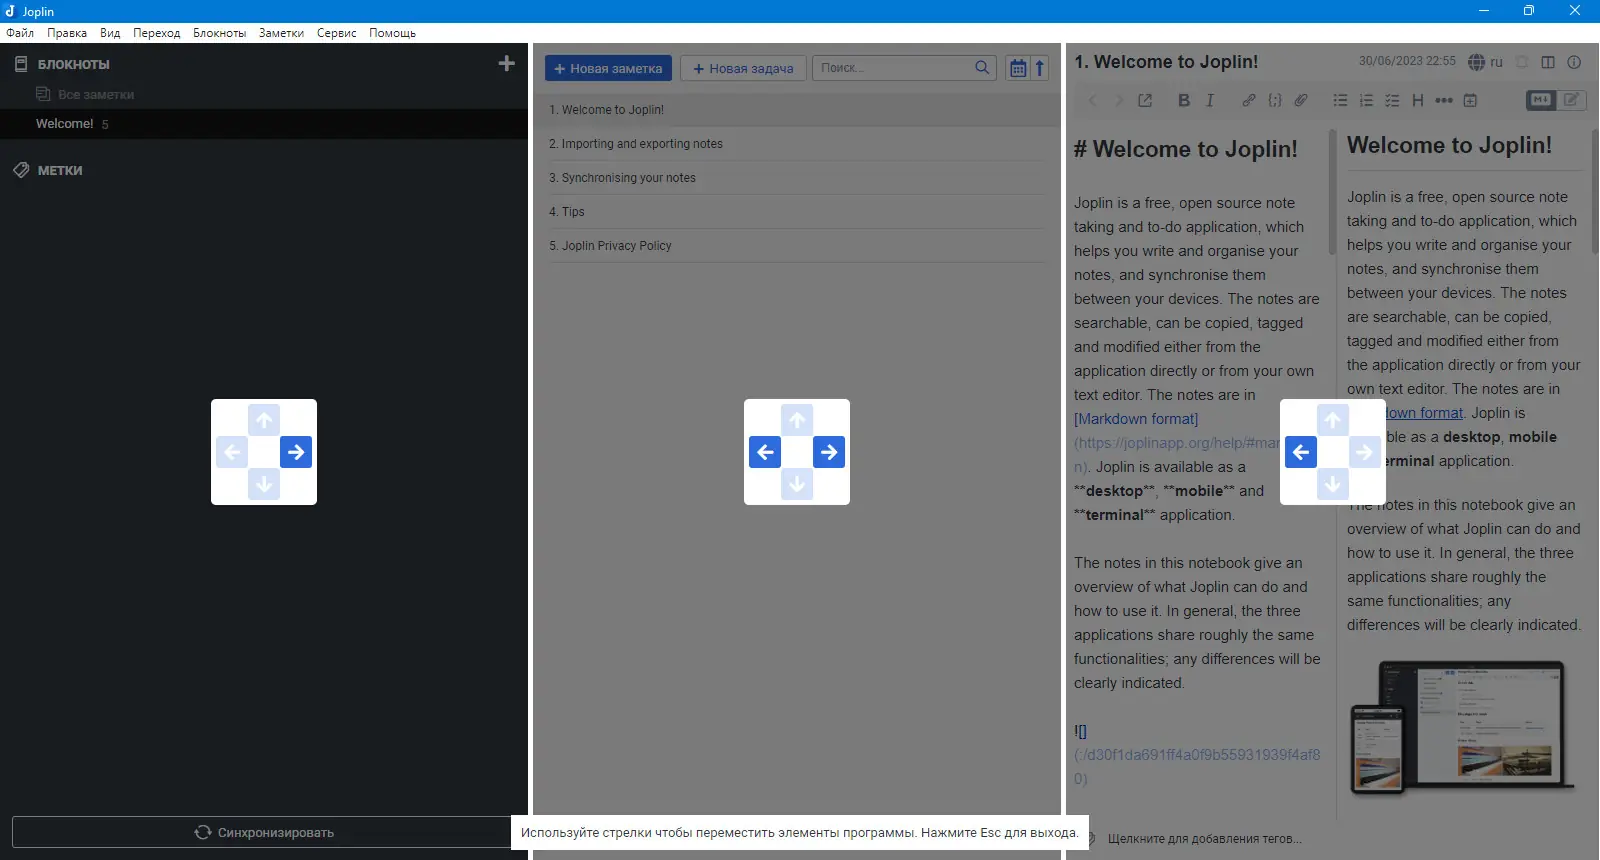Open note in external editor
Image resolution: width=1600 pixels, height=860 pixels.
(1145, 100)
